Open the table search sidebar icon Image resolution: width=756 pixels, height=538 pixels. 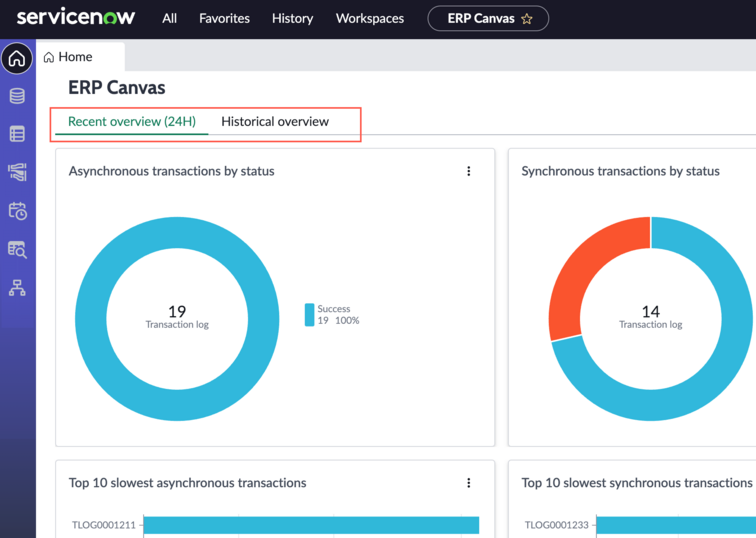[17, 249]
